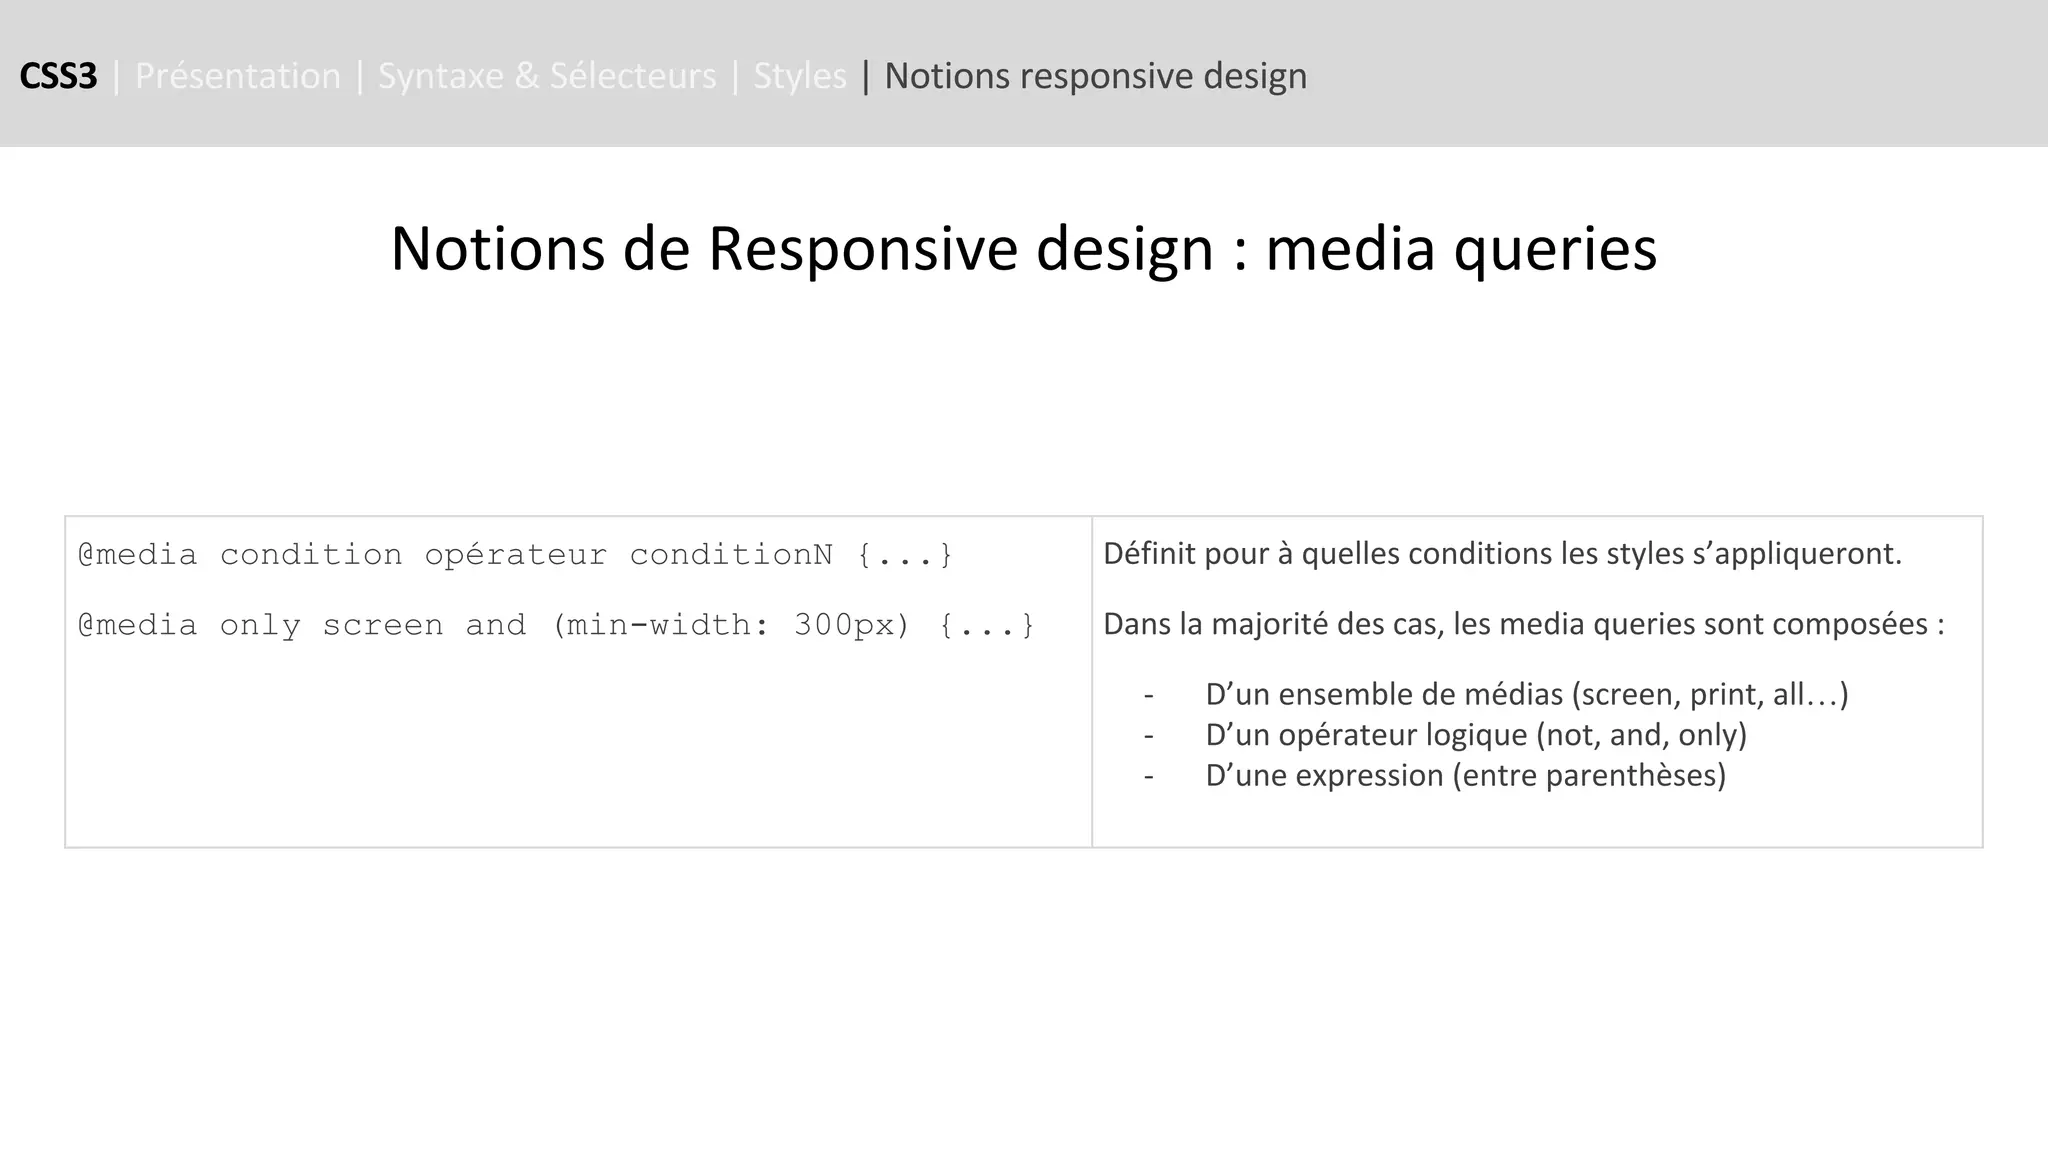
Task: Click the slide title about media queries
Action: pos(1024,248)
